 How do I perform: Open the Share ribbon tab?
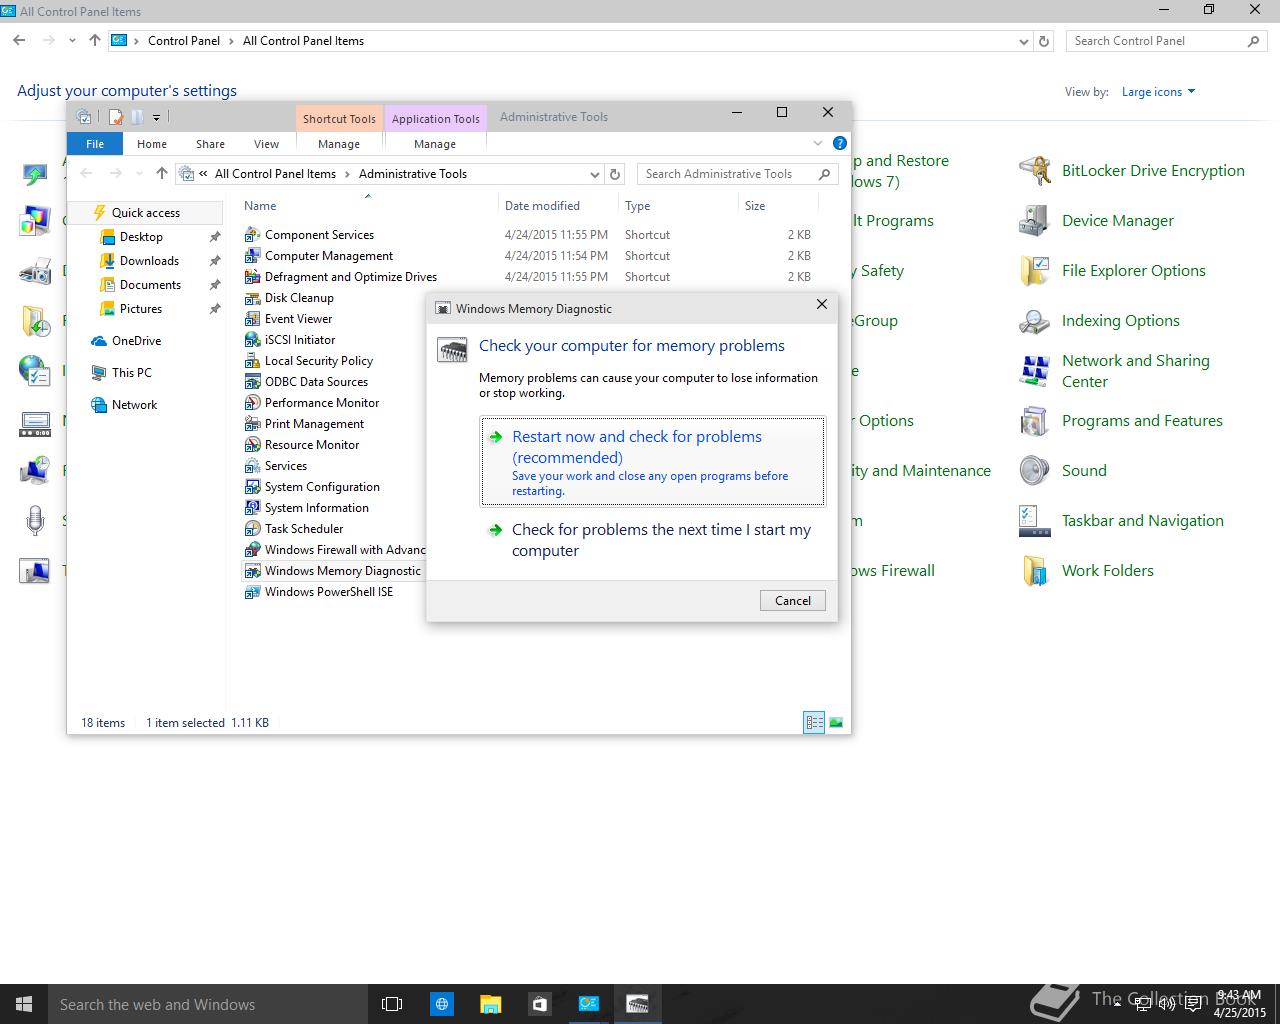point(210,144)
